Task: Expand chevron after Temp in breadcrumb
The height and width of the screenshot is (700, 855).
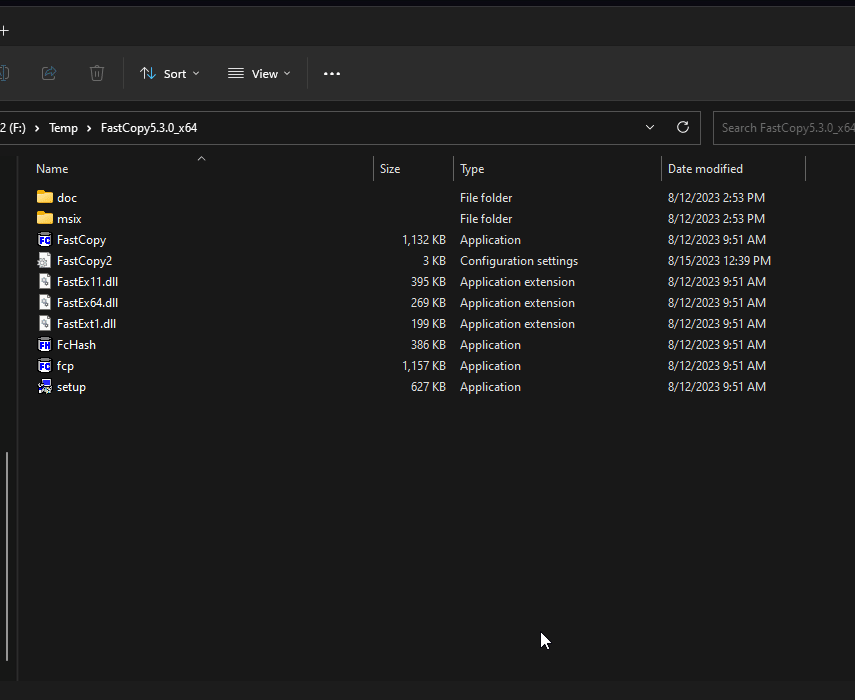Action: (89, 128)
